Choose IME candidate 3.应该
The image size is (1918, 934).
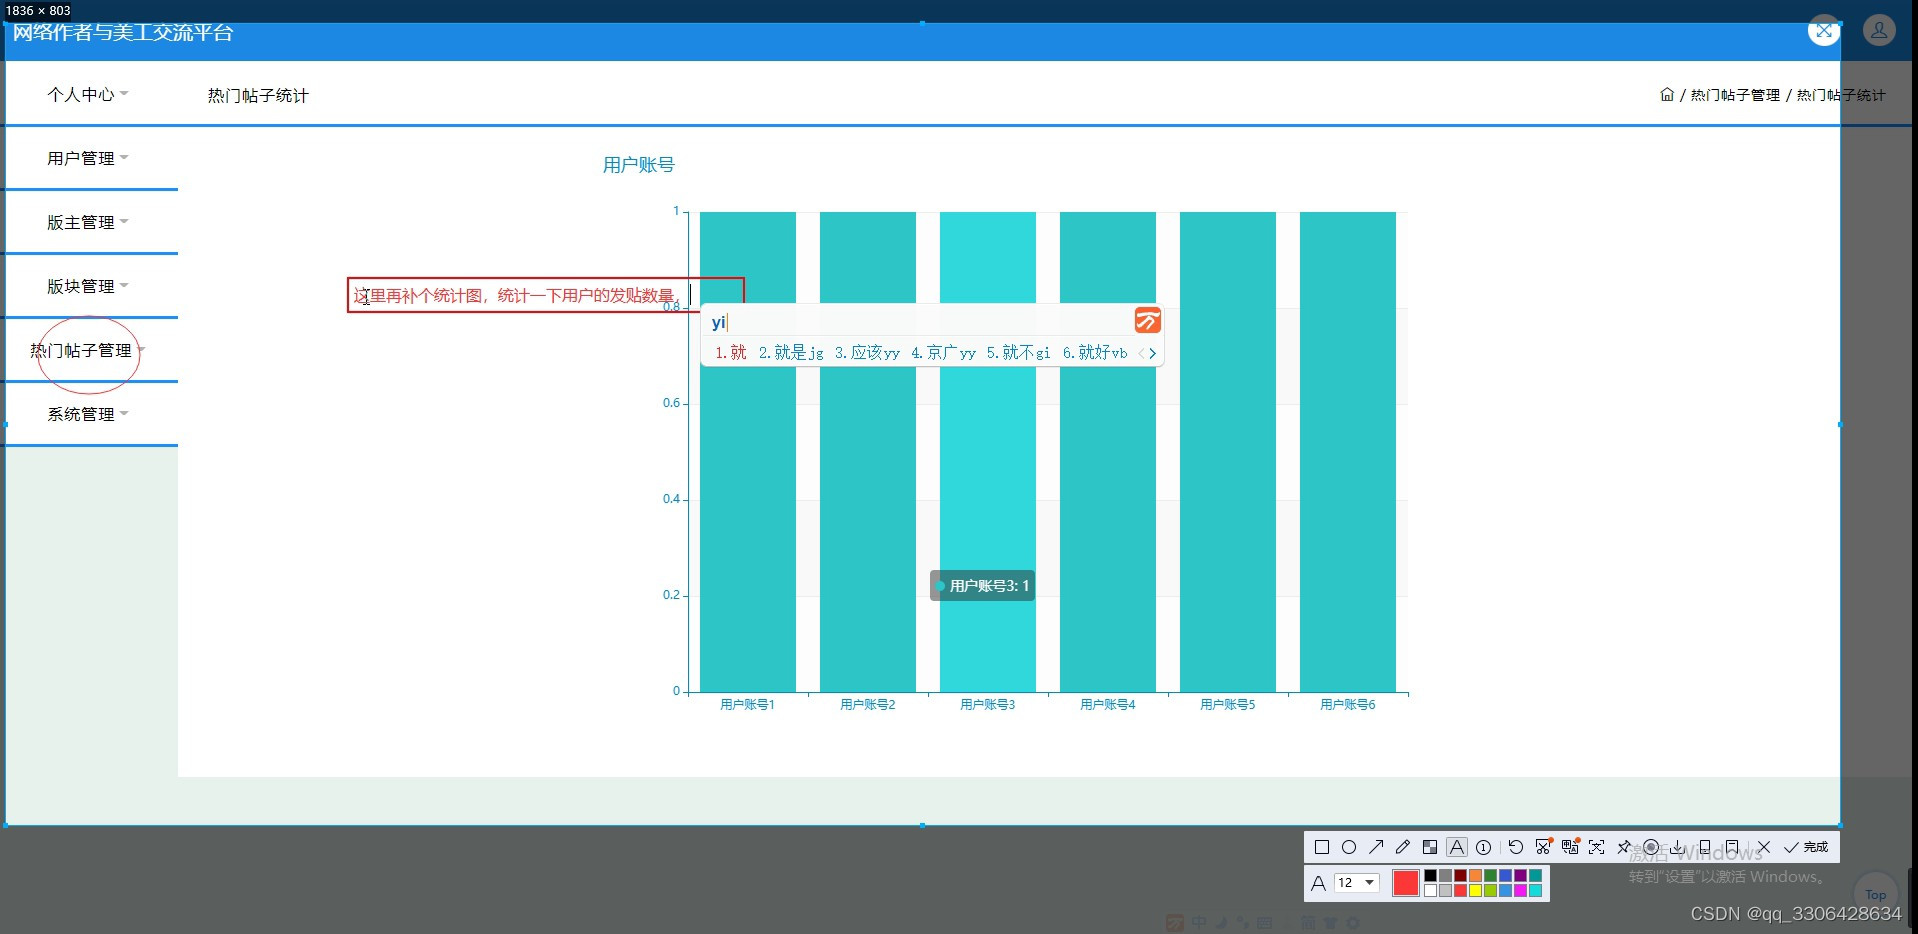pyautogui.click(x=867, y=352)
